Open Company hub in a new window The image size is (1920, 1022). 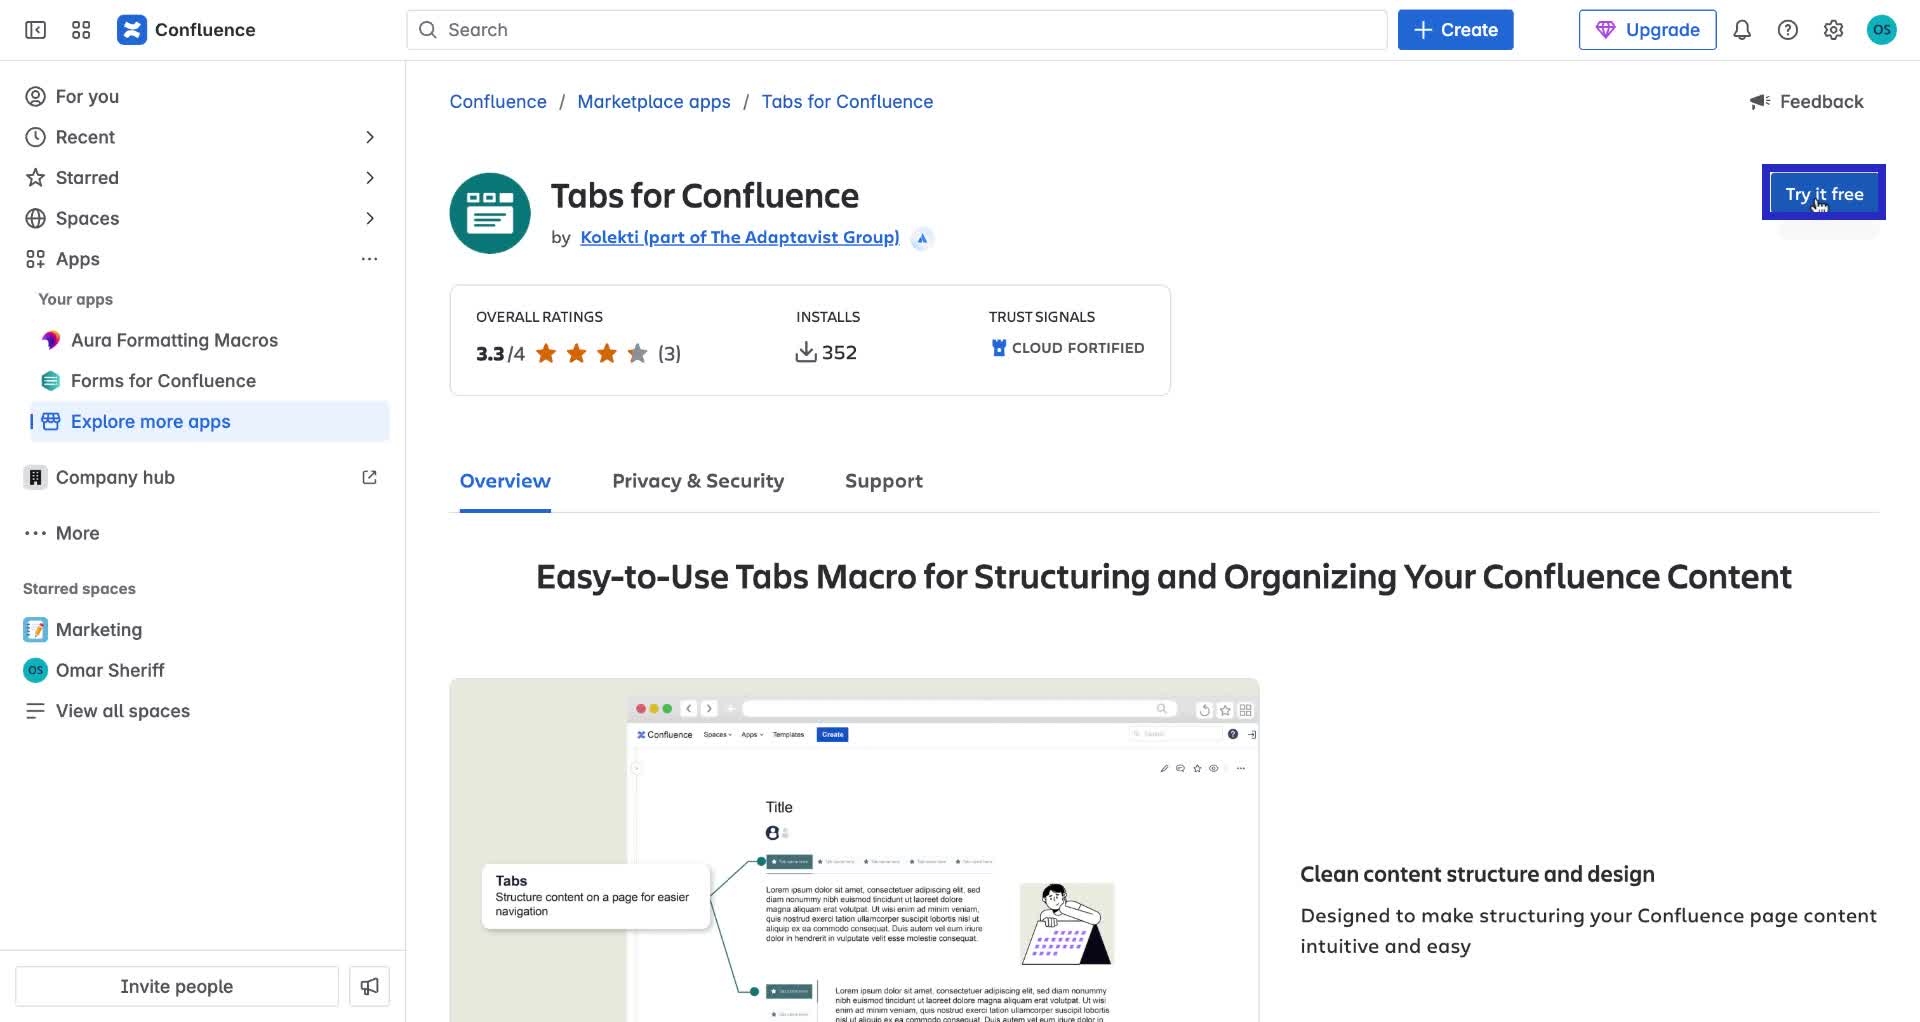click(369, 477)
